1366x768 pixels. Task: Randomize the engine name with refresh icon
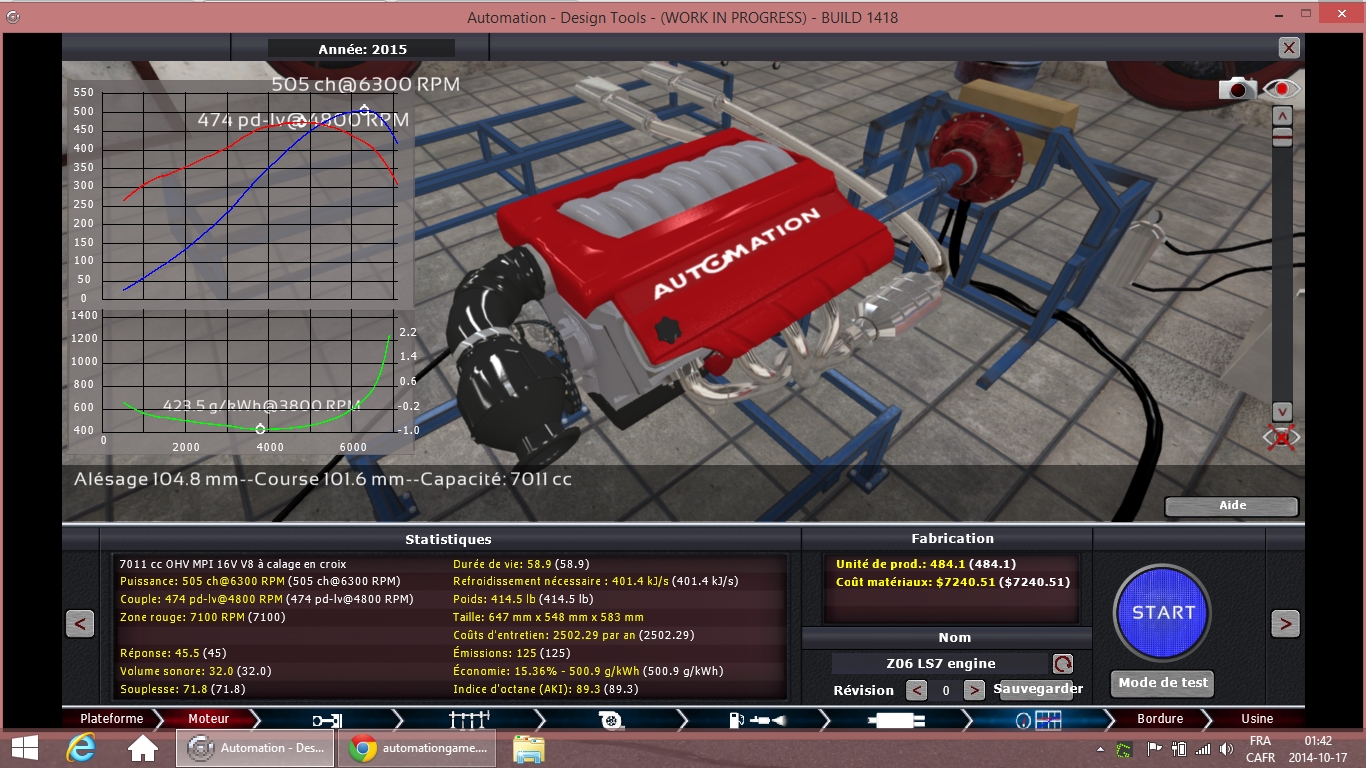(x=1062, y=663)
